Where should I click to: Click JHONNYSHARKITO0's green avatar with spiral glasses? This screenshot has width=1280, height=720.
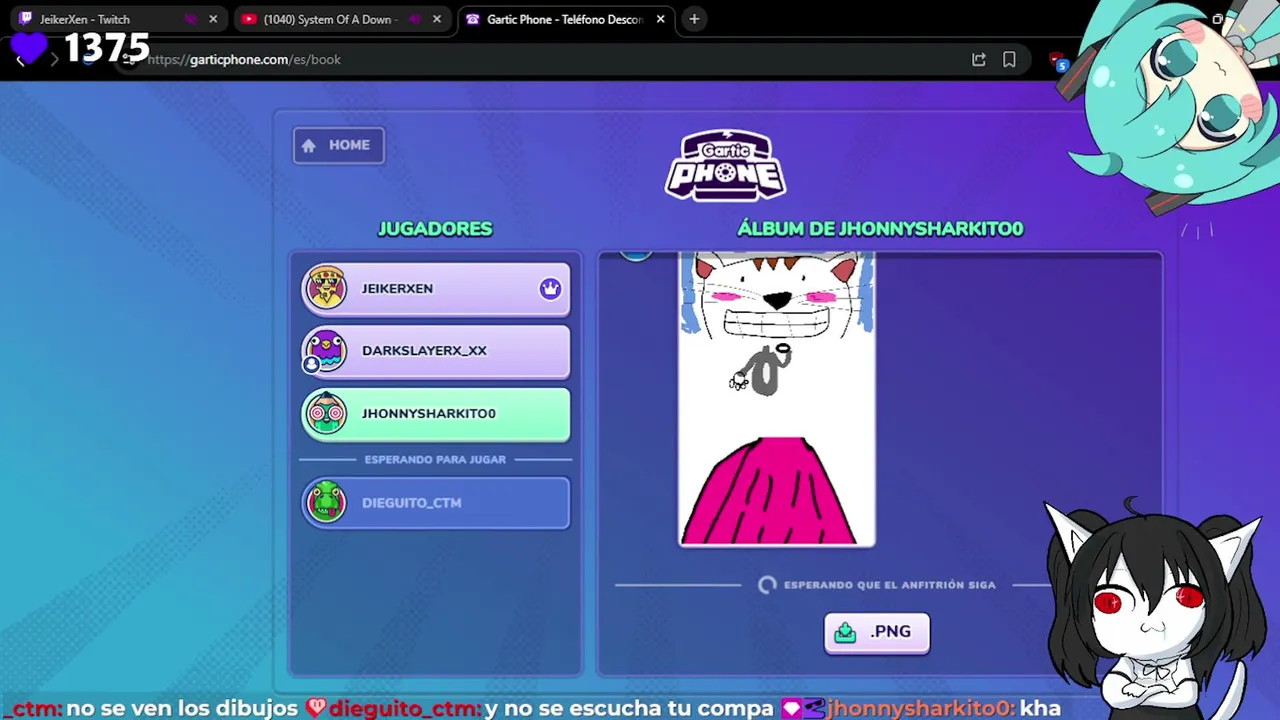click(x=326, y=413)
